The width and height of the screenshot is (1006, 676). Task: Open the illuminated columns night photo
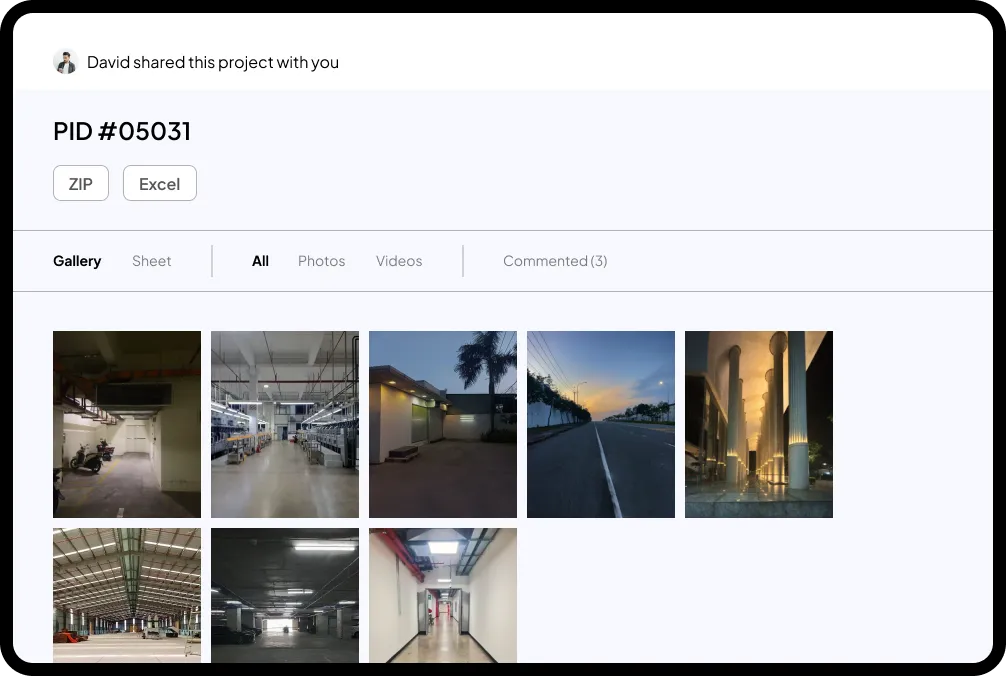click(x=758, y=424)
